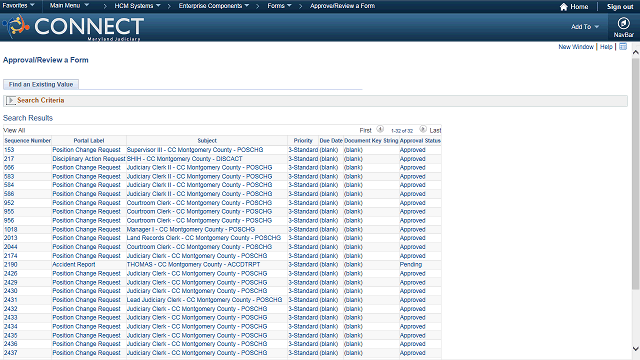Screen dimensions: 640x360
Task: Open the Enterprise Components breadcrumb menu
Action: [x=214, y=6]
